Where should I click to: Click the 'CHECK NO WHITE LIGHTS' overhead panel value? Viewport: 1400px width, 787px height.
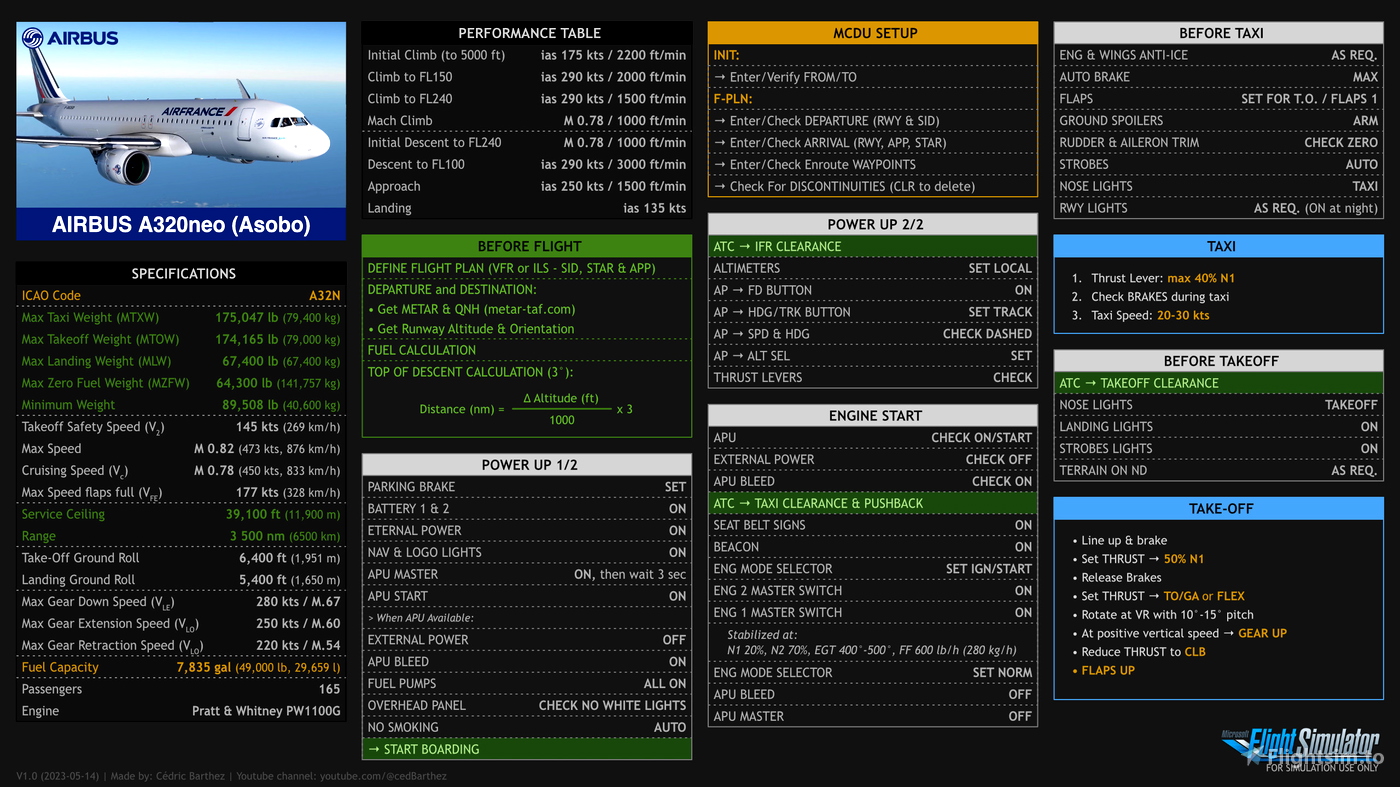pos(612,706)
